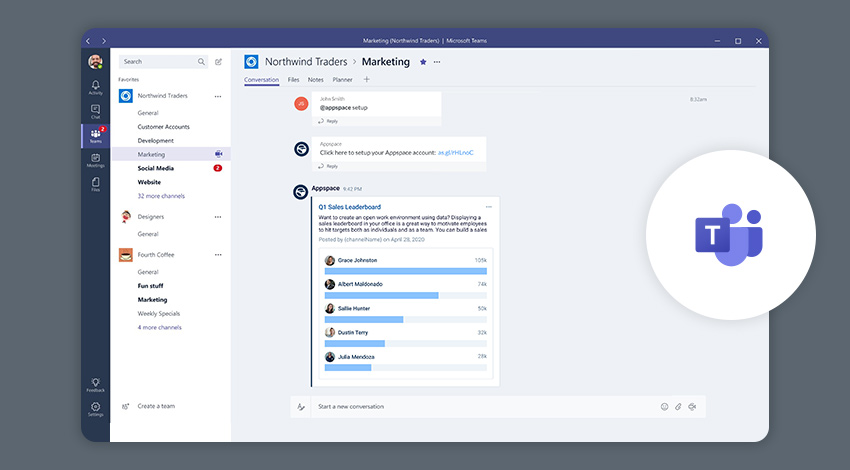Switch to the Conversation tab
Image resolution: width=850 pixels, height=470 pixels.
pyautogui.click(x=261, y=80)
